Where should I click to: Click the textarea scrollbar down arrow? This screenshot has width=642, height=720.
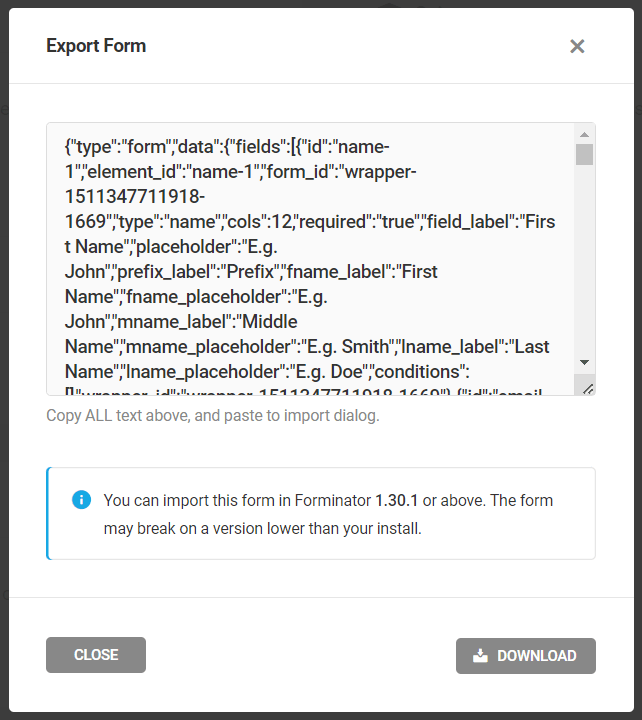coord(585,363)
